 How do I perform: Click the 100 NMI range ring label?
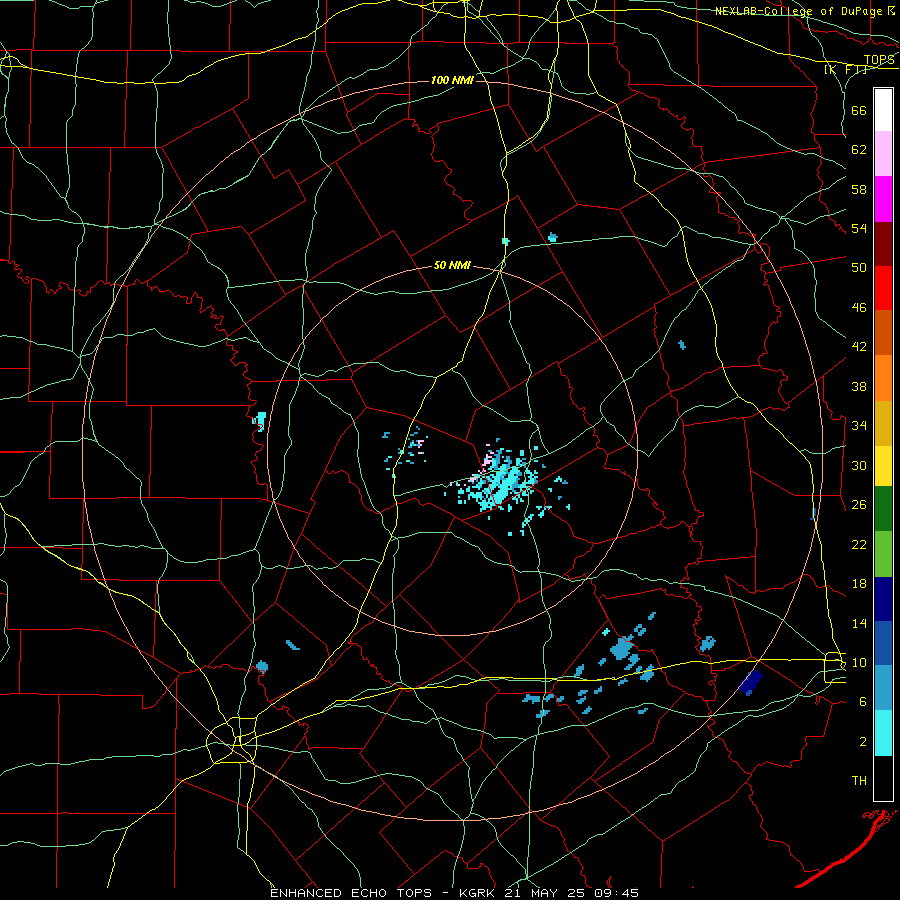[x=452, y=80]
